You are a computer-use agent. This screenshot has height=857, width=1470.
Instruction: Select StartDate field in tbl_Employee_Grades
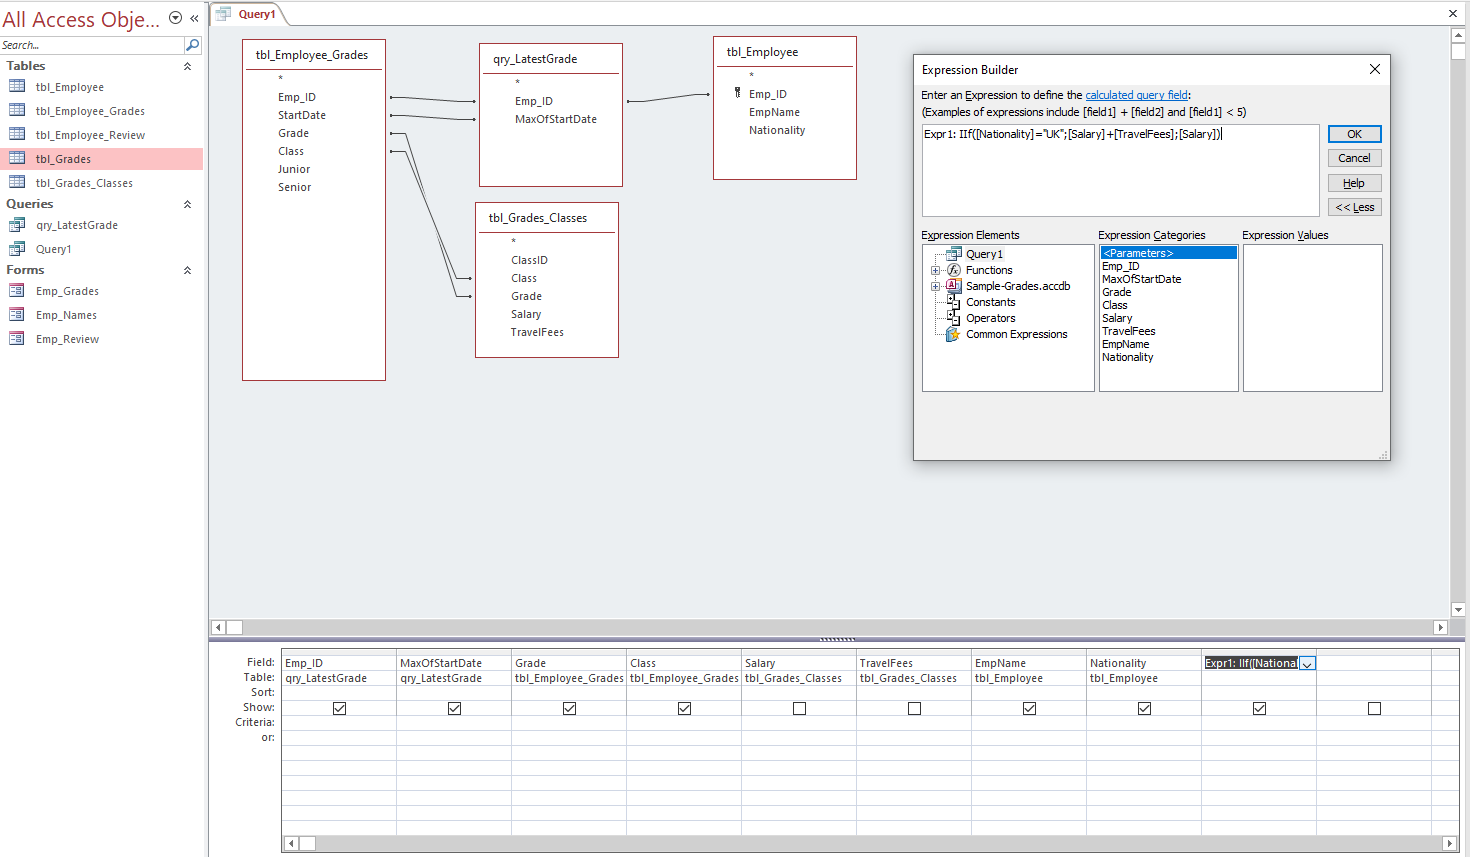tap(302, 115)
